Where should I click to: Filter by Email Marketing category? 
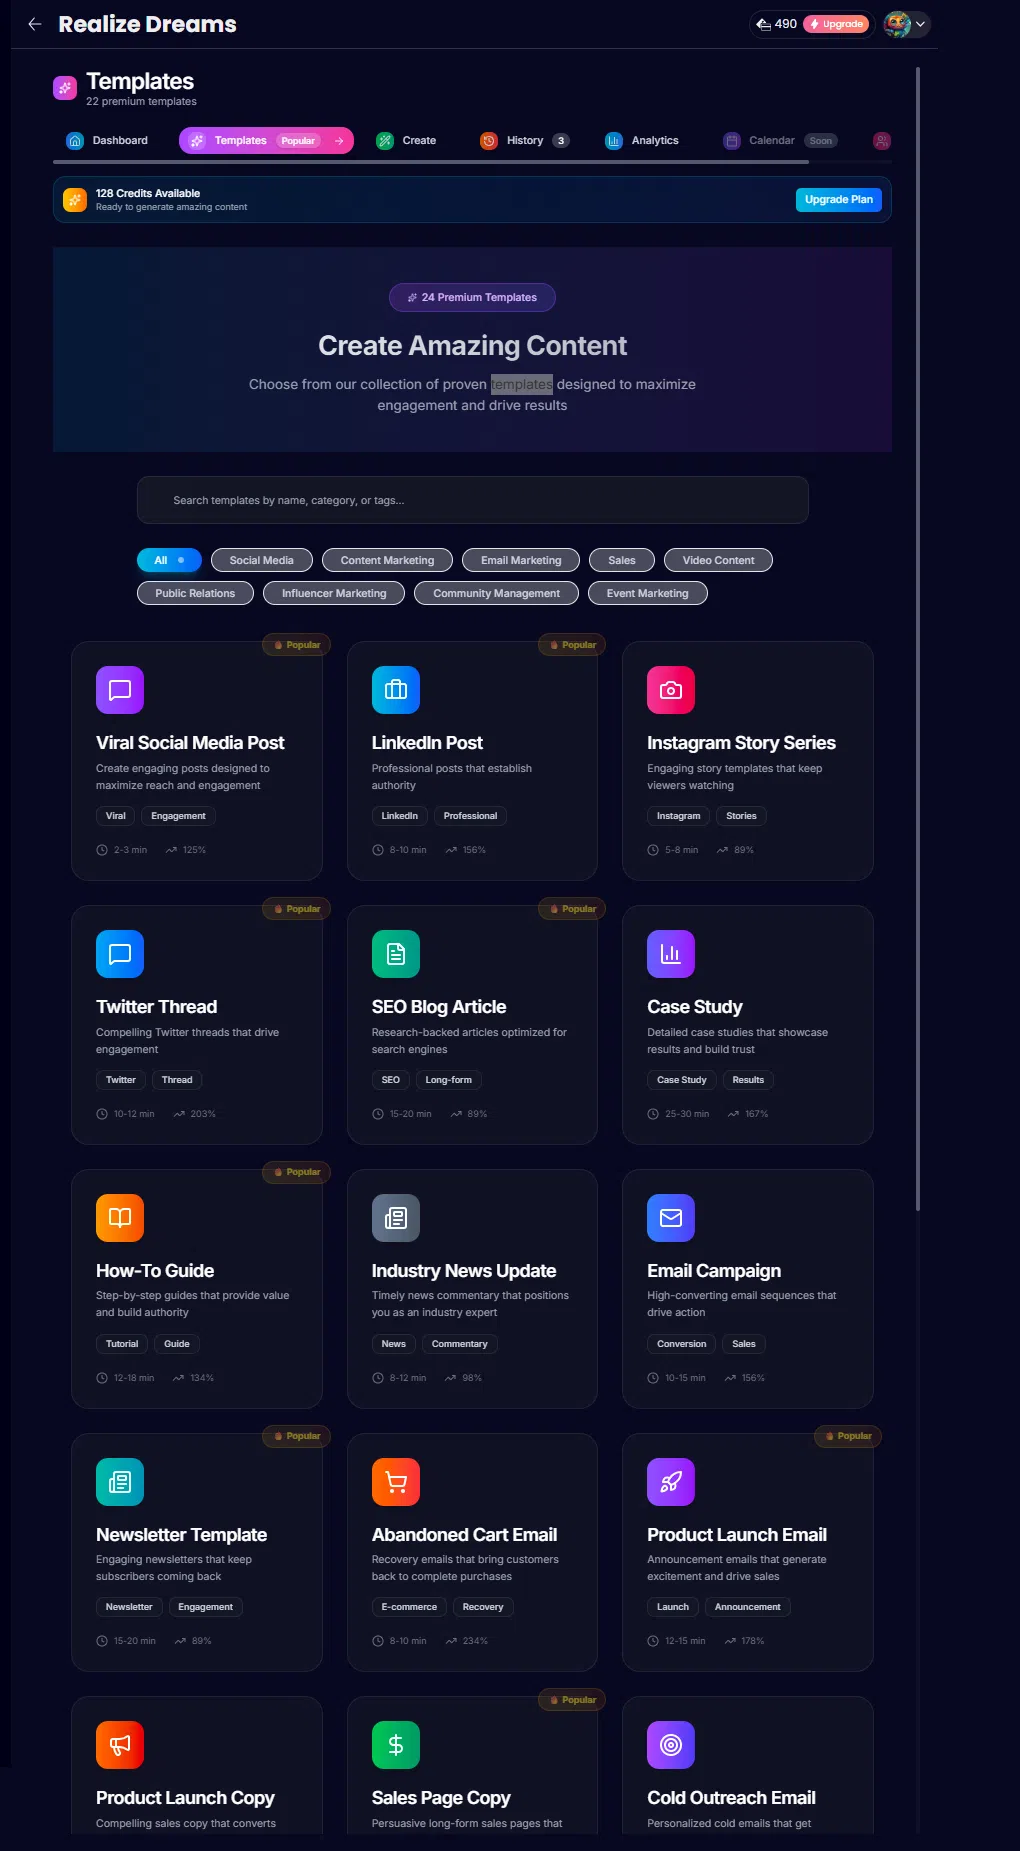coord(521,561)
